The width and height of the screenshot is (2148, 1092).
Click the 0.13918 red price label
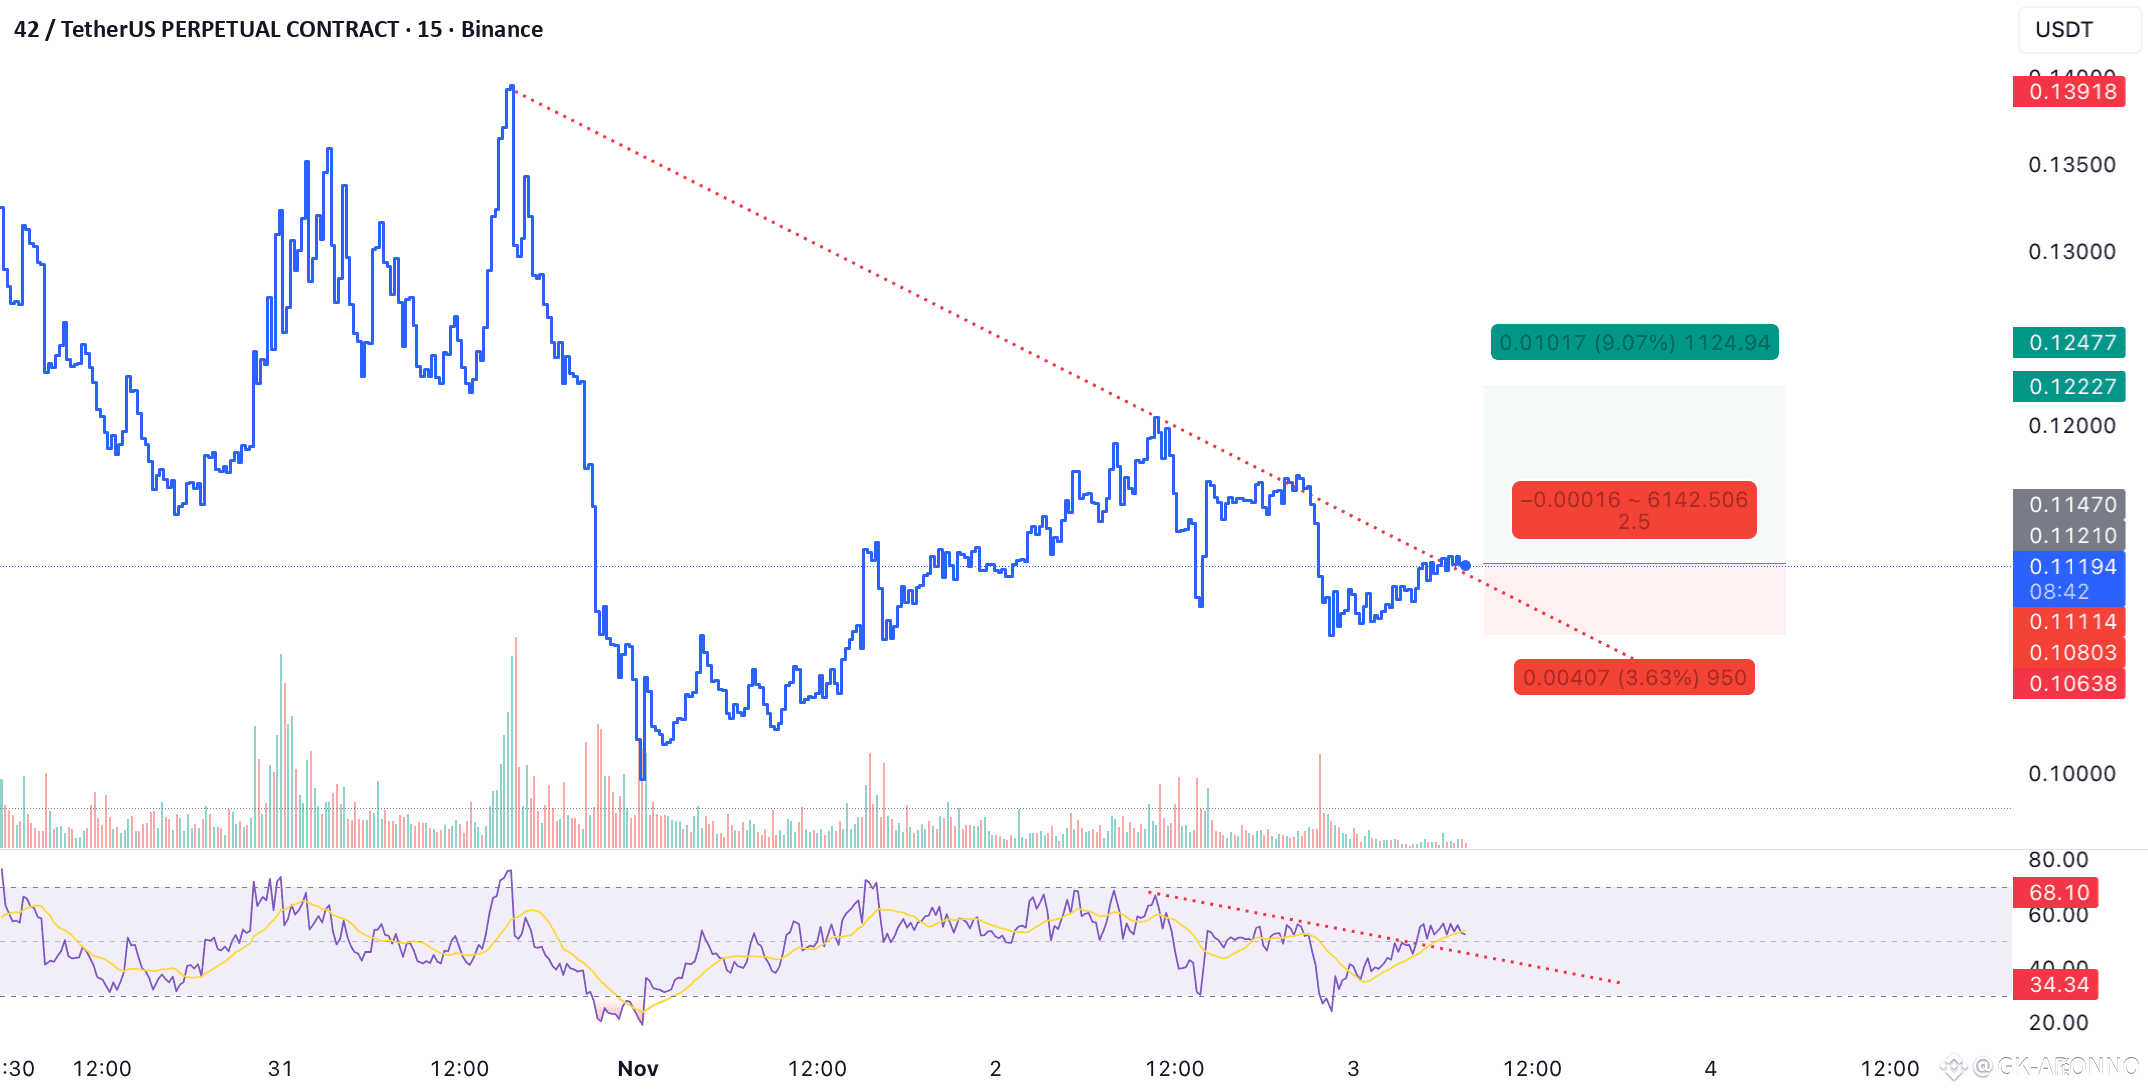point(2068,92)
